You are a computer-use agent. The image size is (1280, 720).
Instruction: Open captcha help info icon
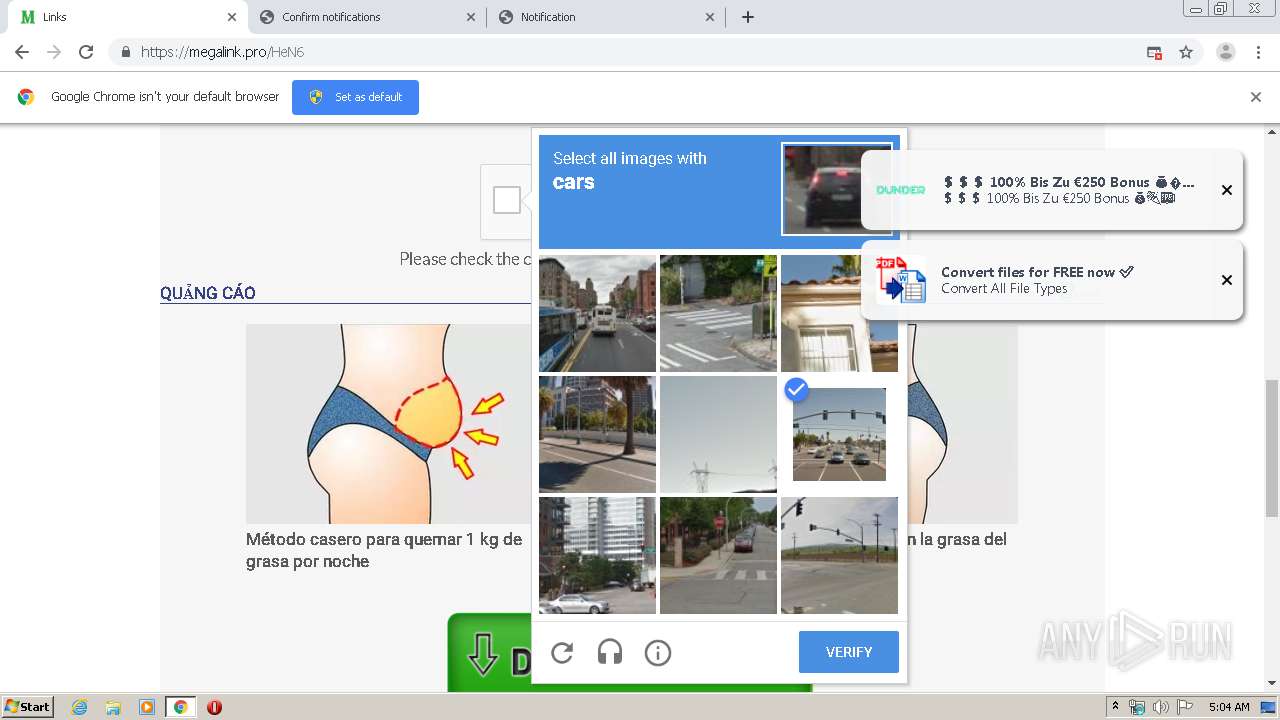point(658,653)
